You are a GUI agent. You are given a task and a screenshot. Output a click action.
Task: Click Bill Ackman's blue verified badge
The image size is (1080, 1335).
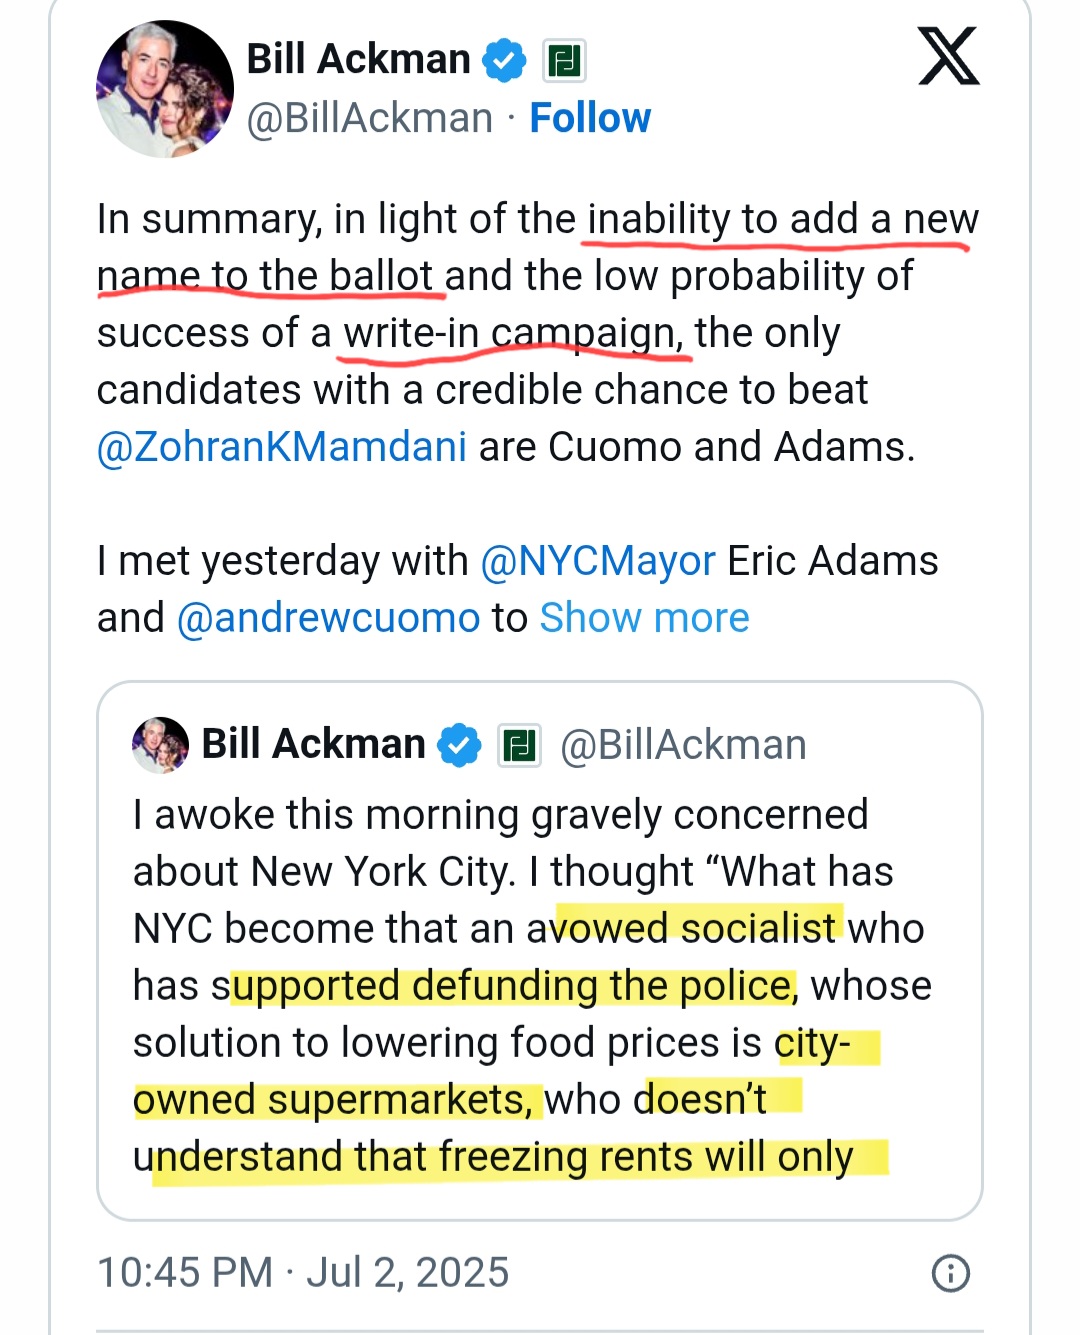[x=504, y=60]
